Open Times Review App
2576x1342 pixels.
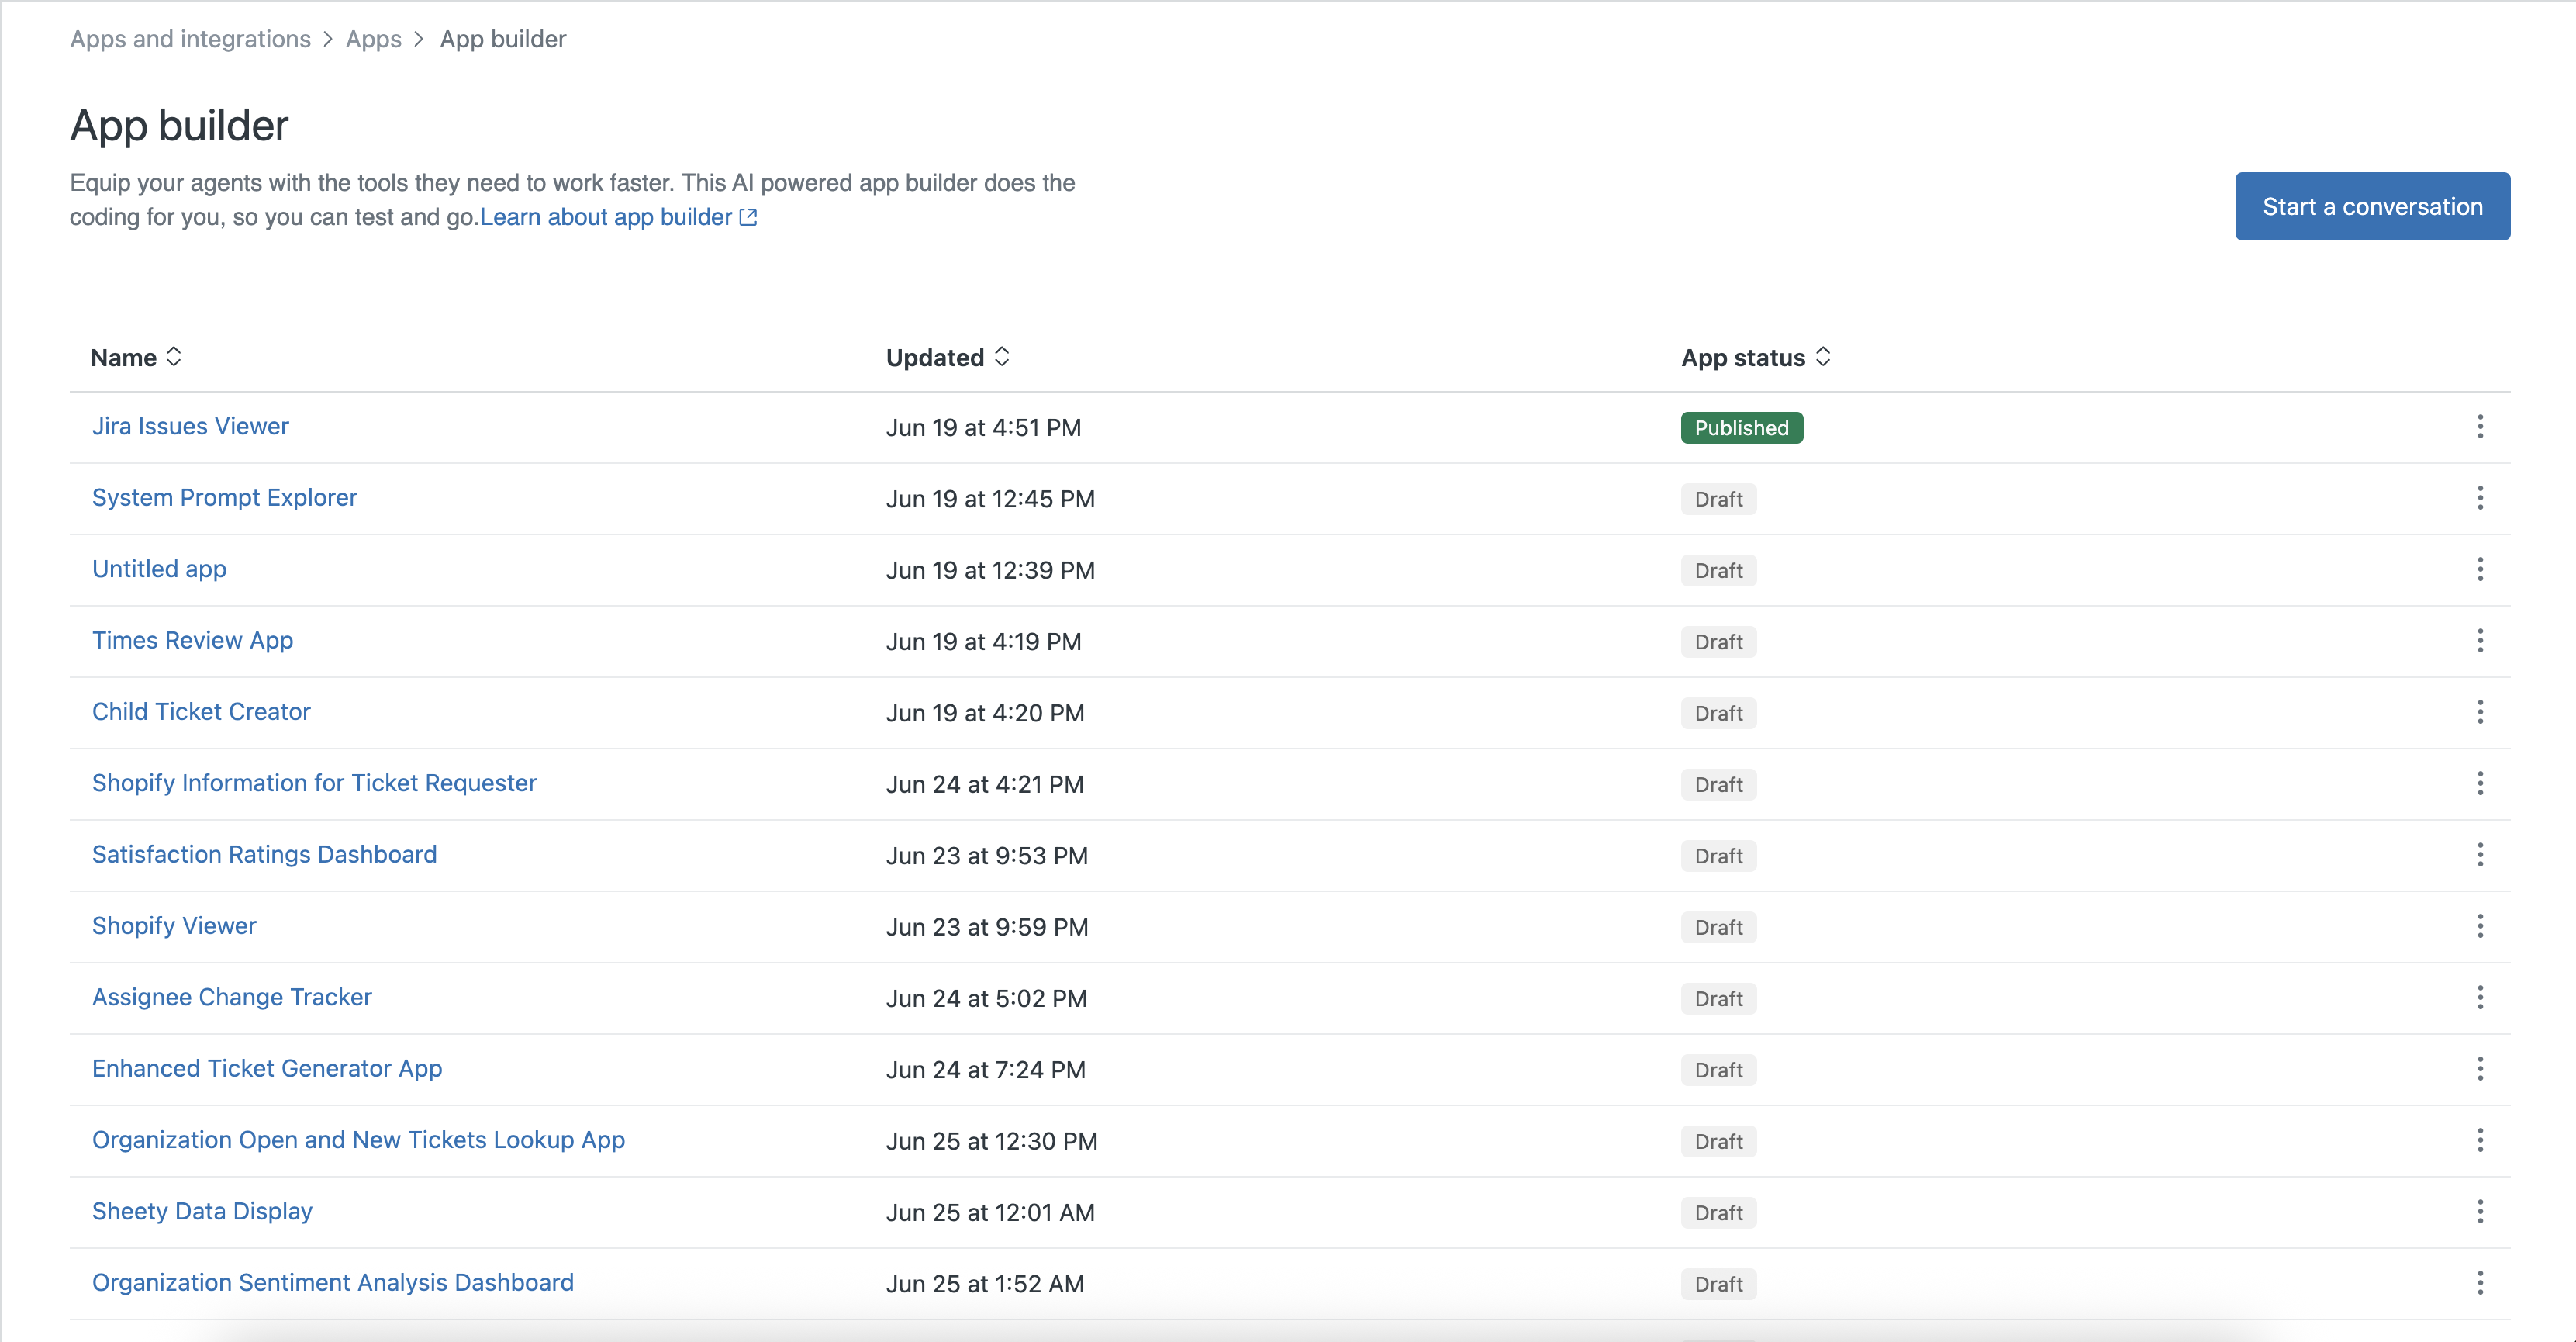[x=192, y=640]
